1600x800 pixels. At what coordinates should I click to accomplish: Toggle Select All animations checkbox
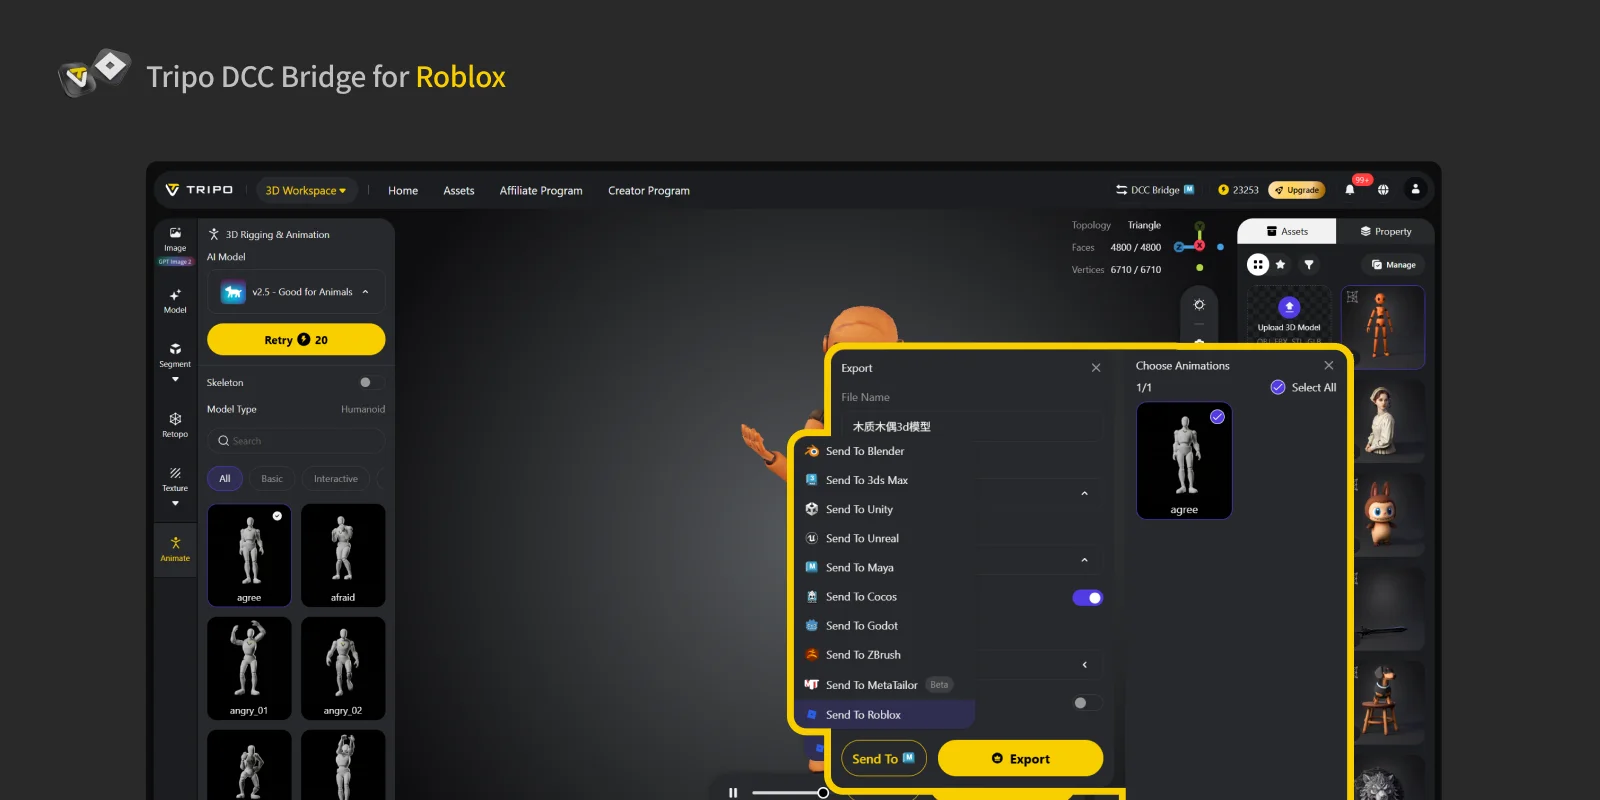pyautogui.click(x=1278, y=387)
